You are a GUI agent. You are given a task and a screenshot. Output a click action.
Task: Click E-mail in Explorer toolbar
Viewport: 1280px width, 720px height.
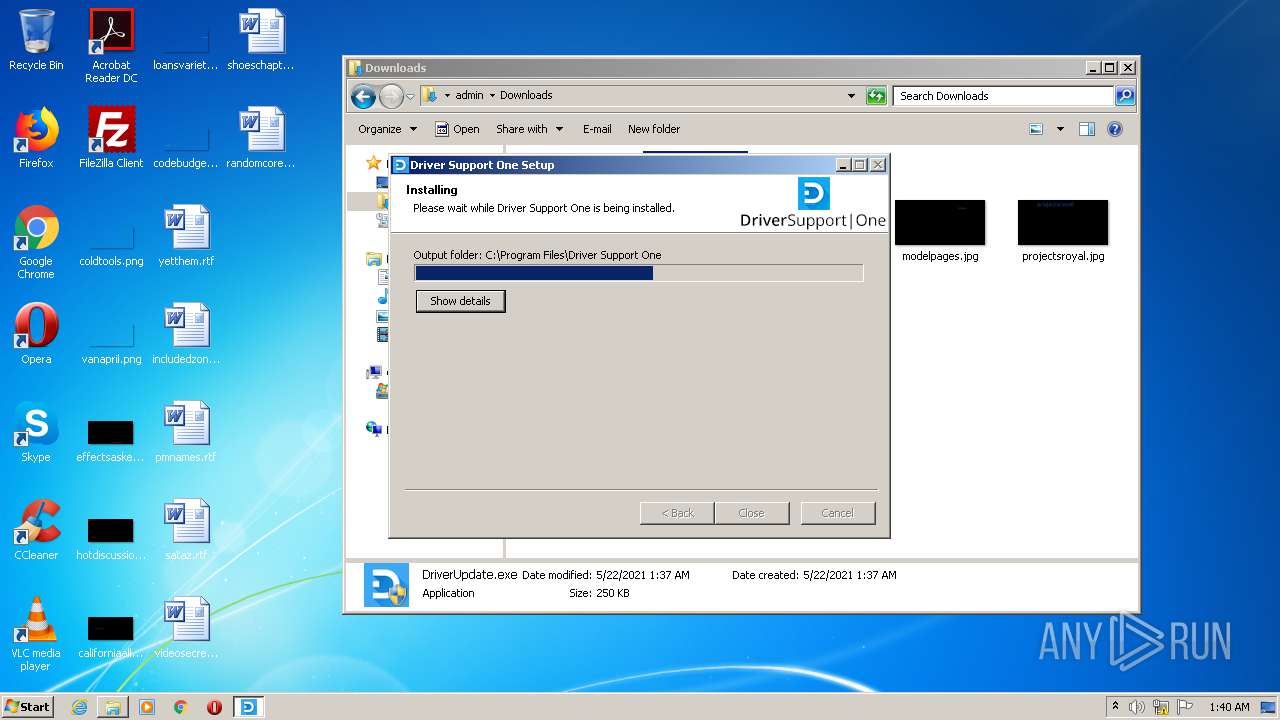(x=597, y=129)
